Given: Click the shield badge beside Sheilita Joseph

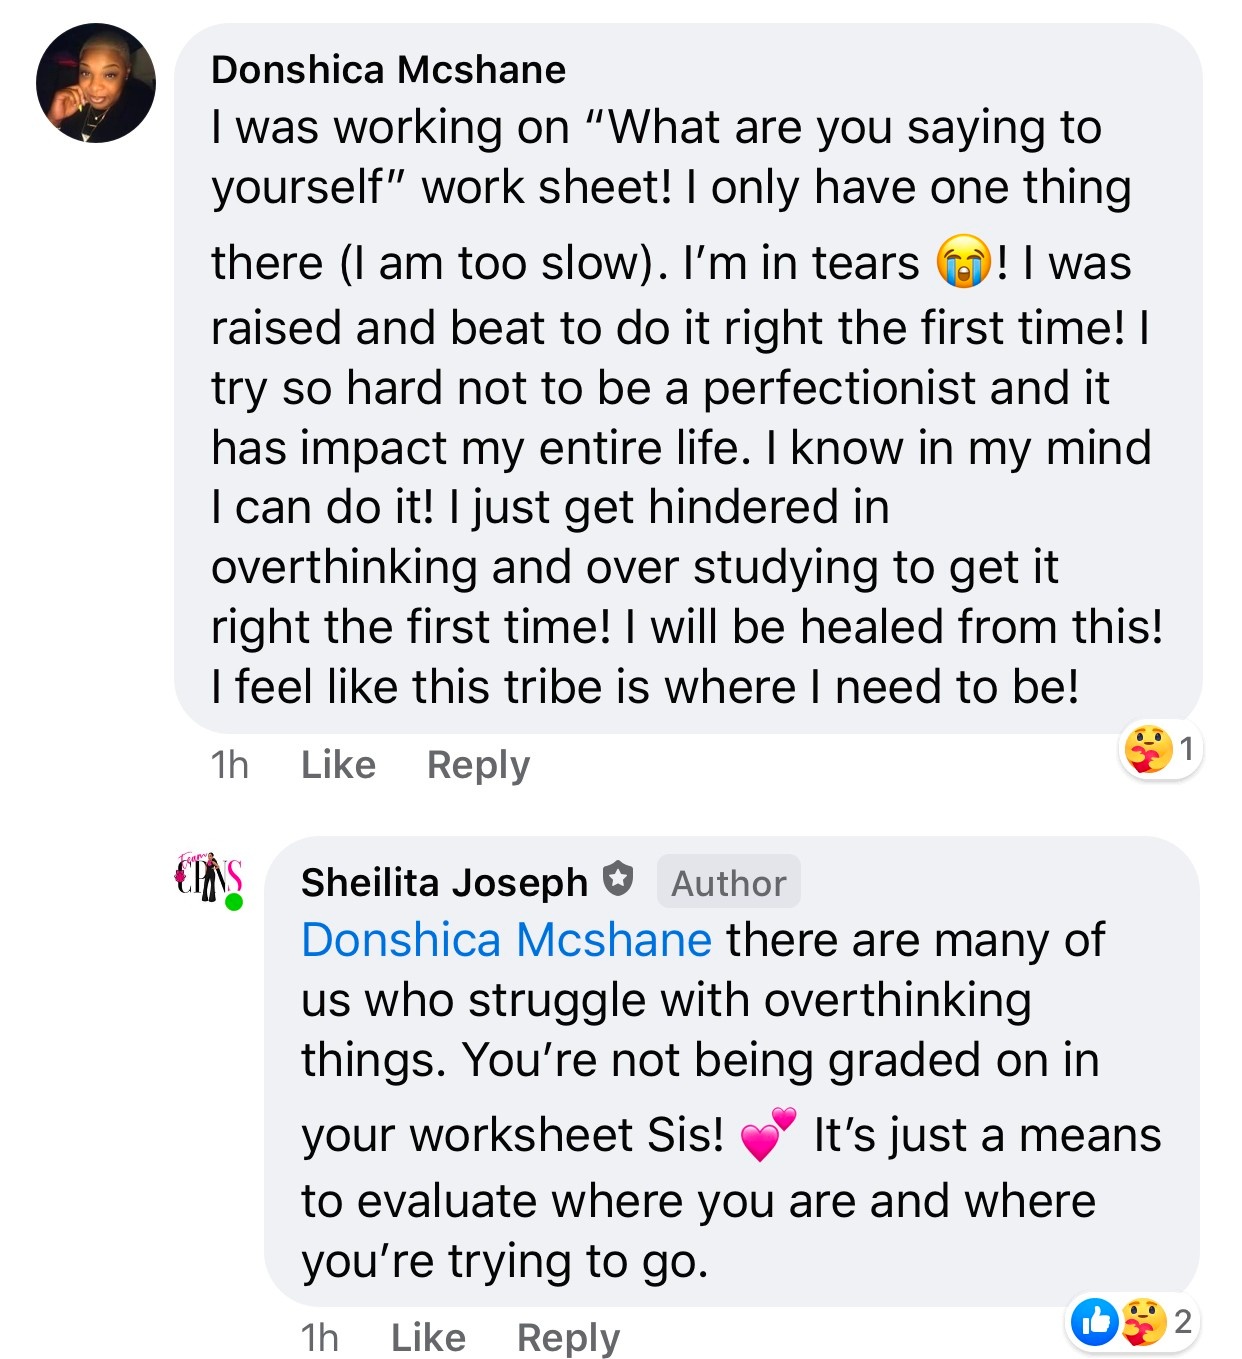Looking at the screenshot, I should coord(619,879).
